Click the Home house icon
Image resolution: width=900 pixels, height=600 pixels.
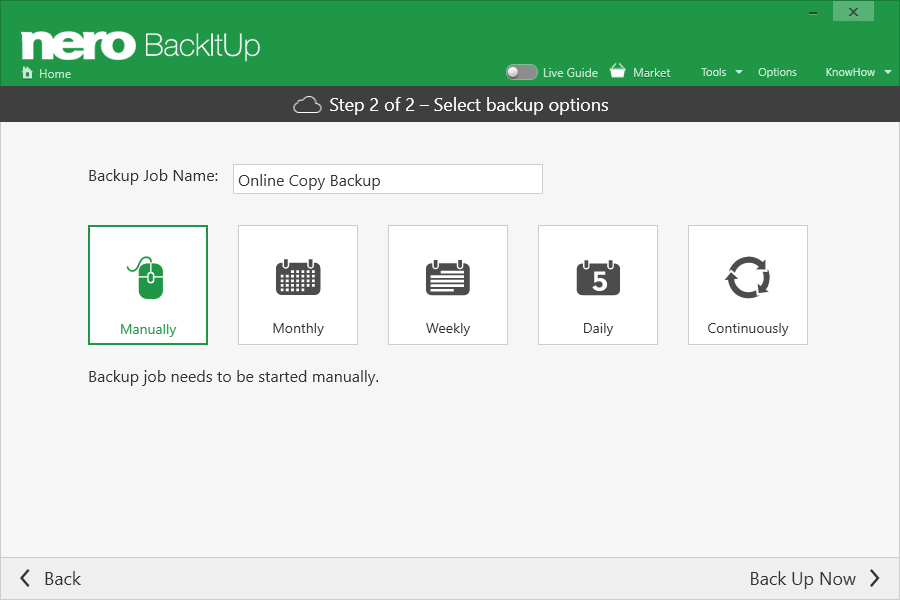pos(27,73)
